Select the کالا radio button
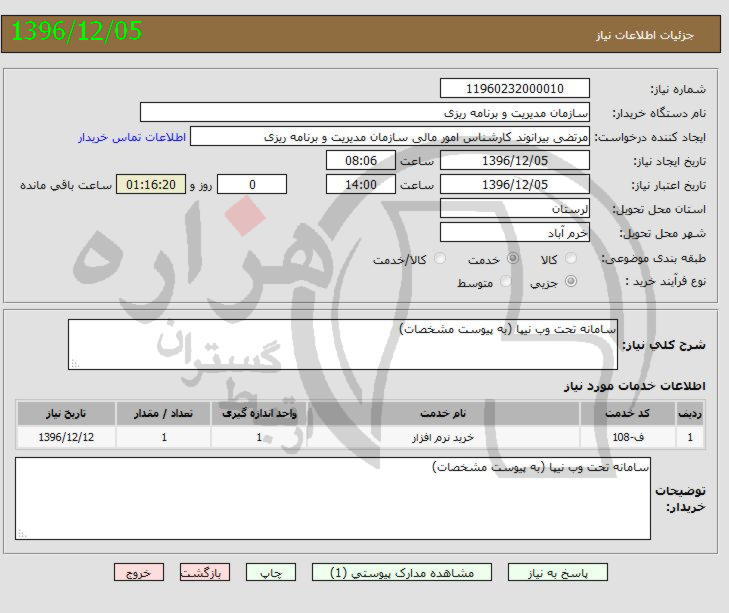Screen dimensions: 729x613 pyautogui.click(x=571, y=259)
